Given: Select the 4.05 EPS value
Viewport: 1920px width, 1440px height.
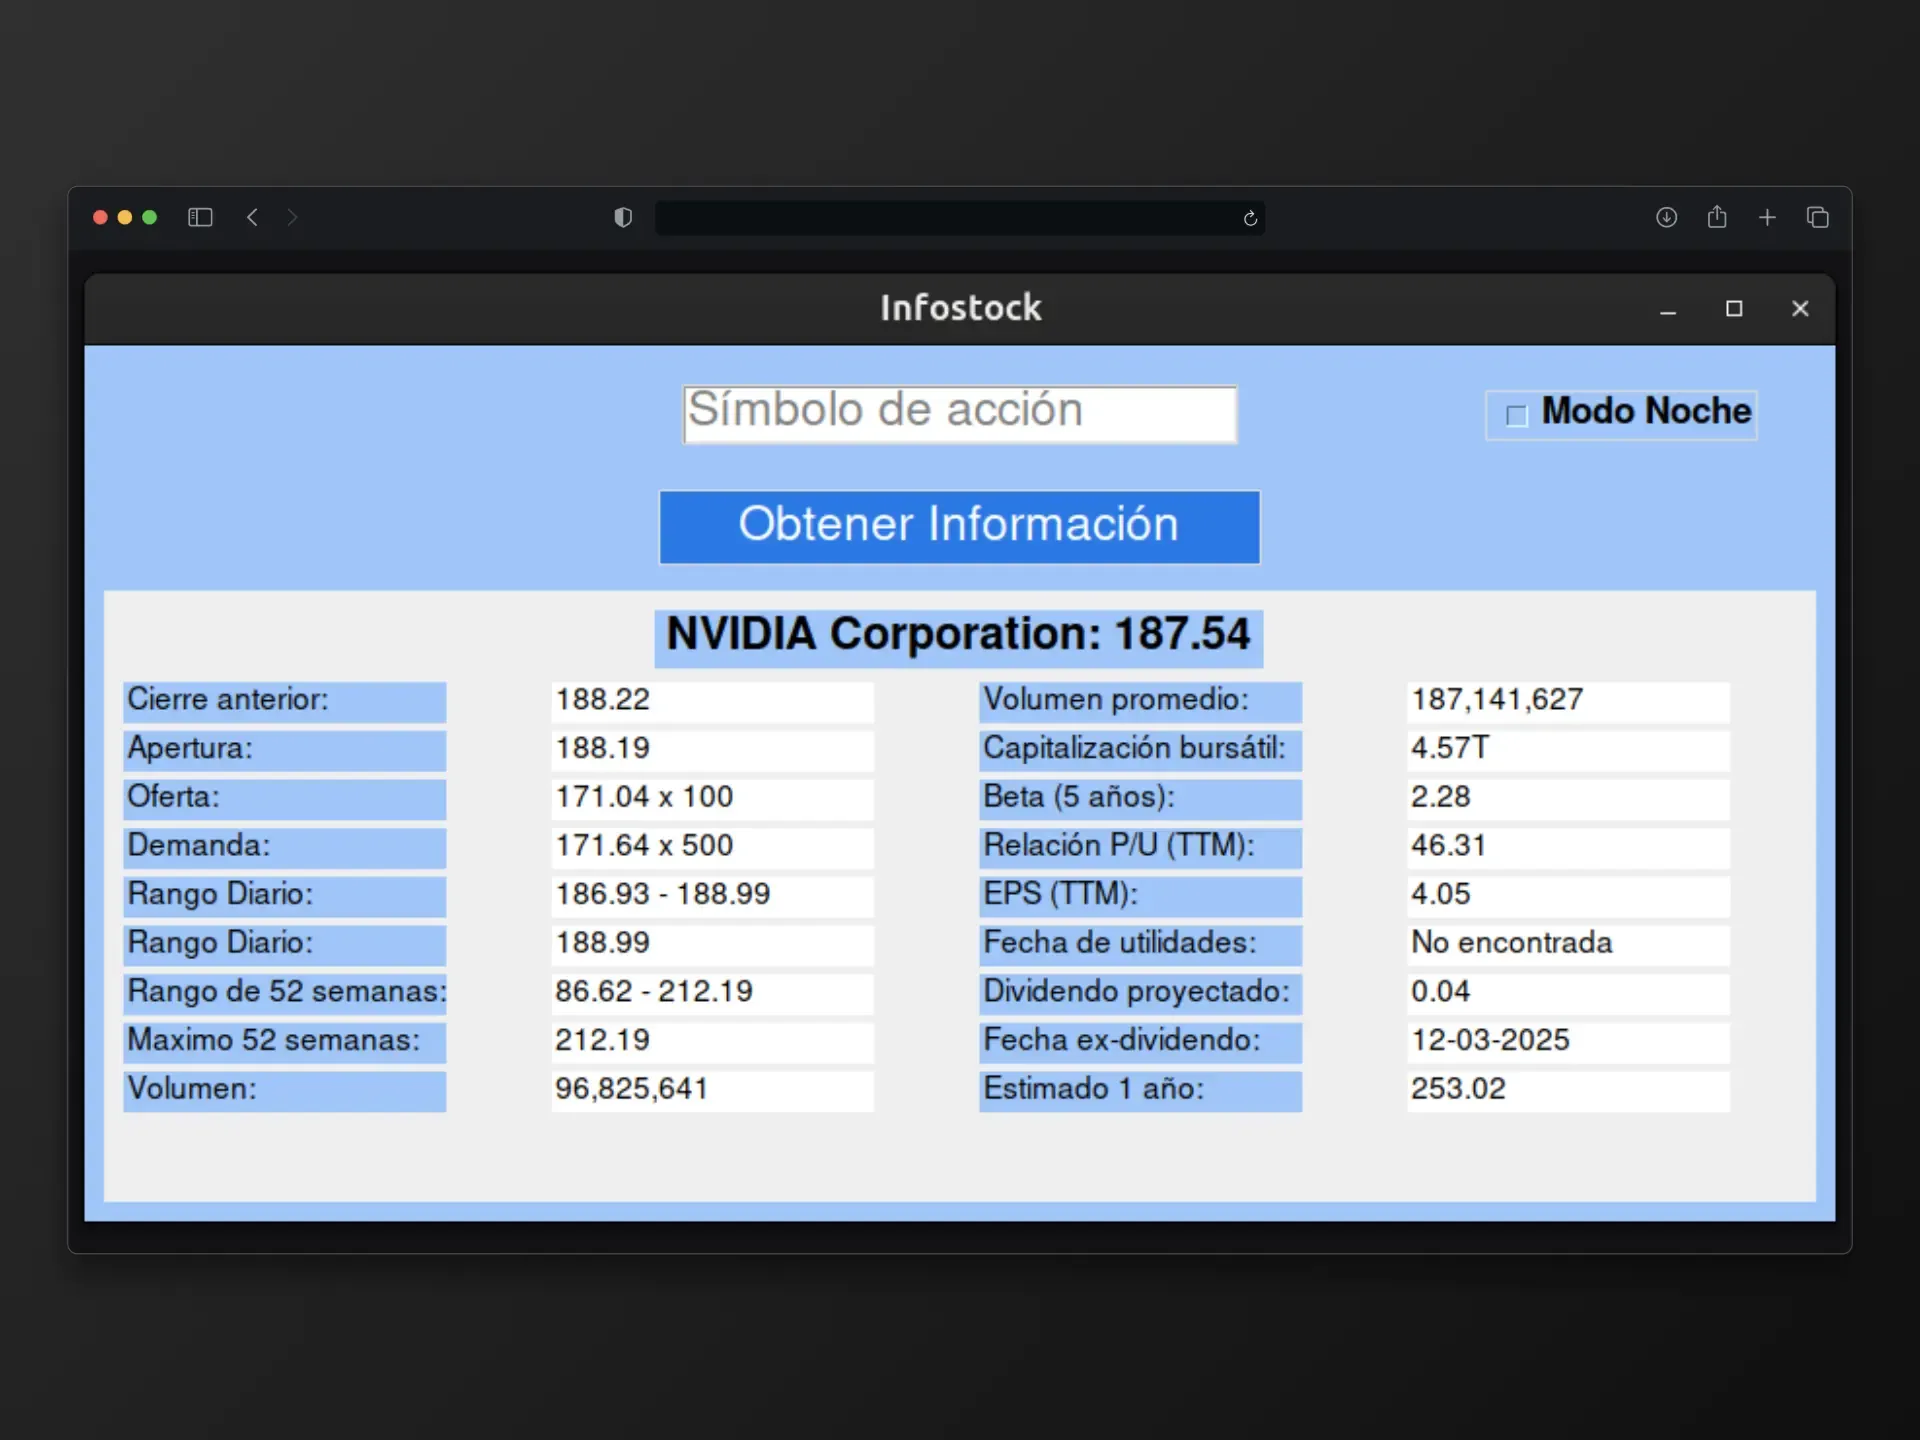Looking at the screenshot, I should (x=1568, y=896).
